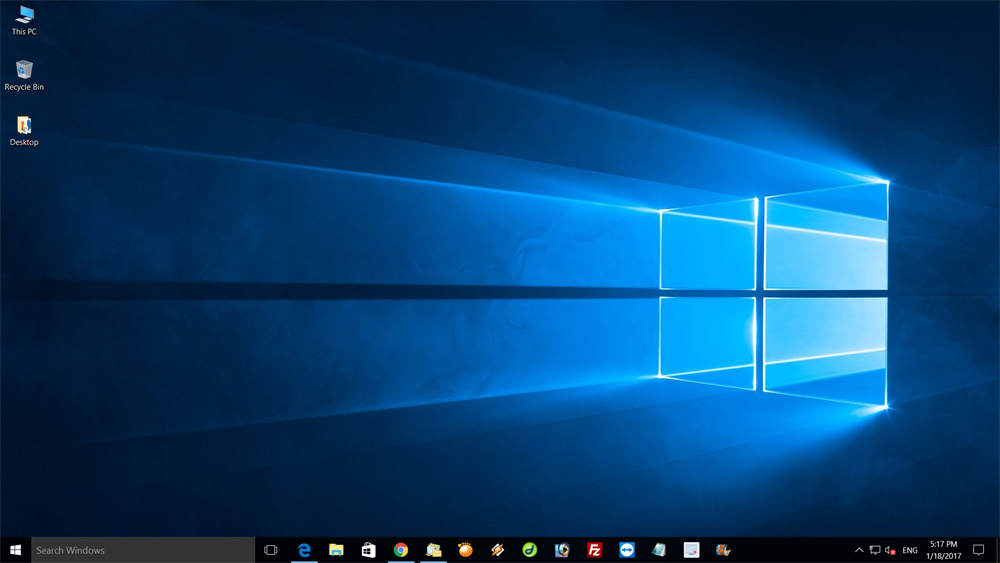Open the Action Center notifications icon
The width and height of the screenshot is (1000, 563).
979,550
